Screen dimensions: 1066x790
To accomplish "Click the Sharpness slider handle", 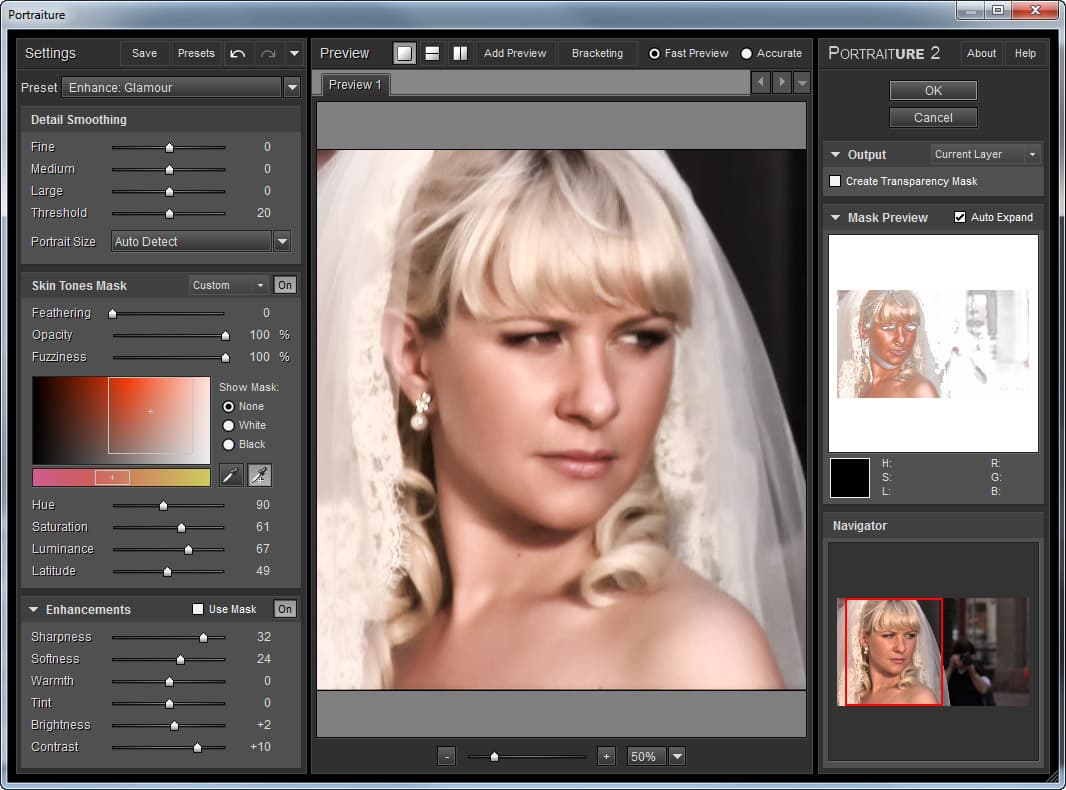I will point(203,637).
